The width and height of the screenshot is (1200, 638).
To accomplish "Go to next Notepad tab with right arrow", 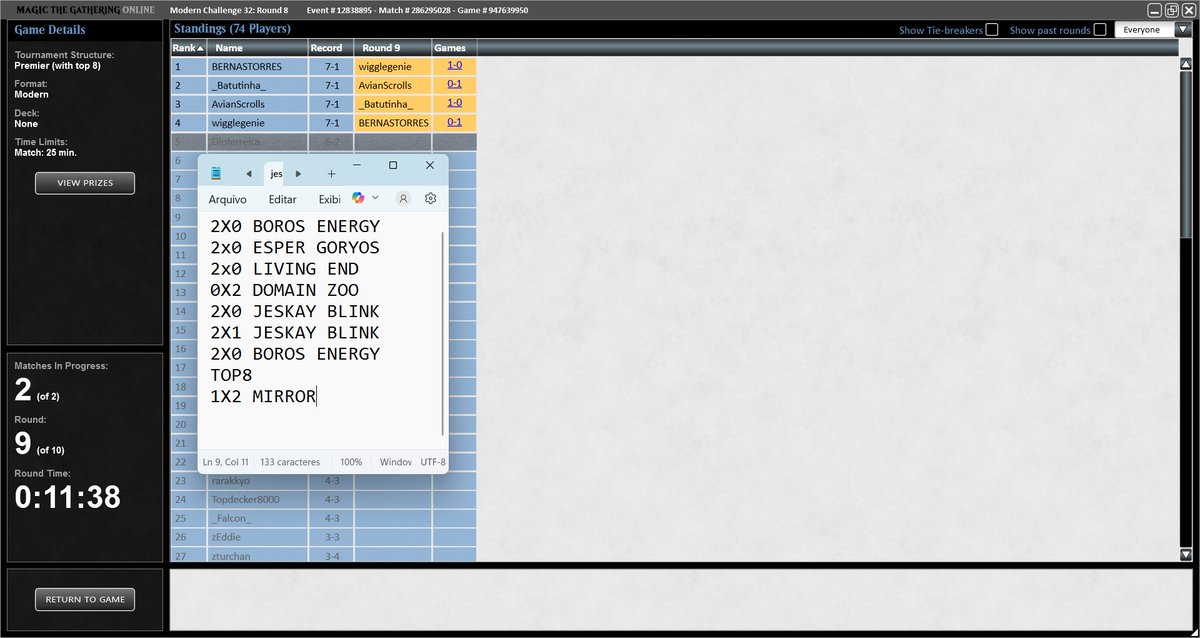I will 298,174.
